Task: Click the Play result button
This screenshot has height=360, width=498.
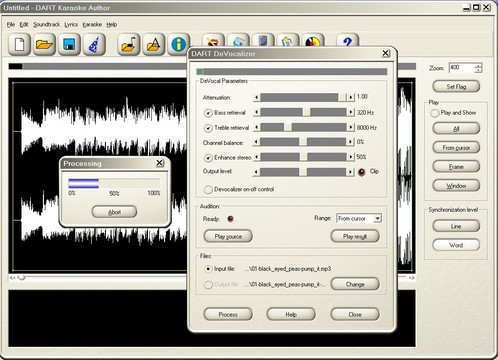Action: point(355,236)
